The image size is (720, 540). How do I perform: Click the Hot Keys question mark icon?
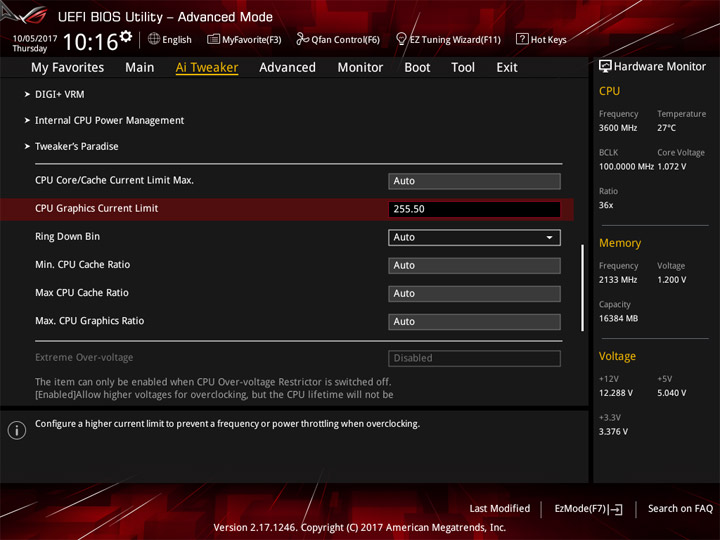pos(522,39)
